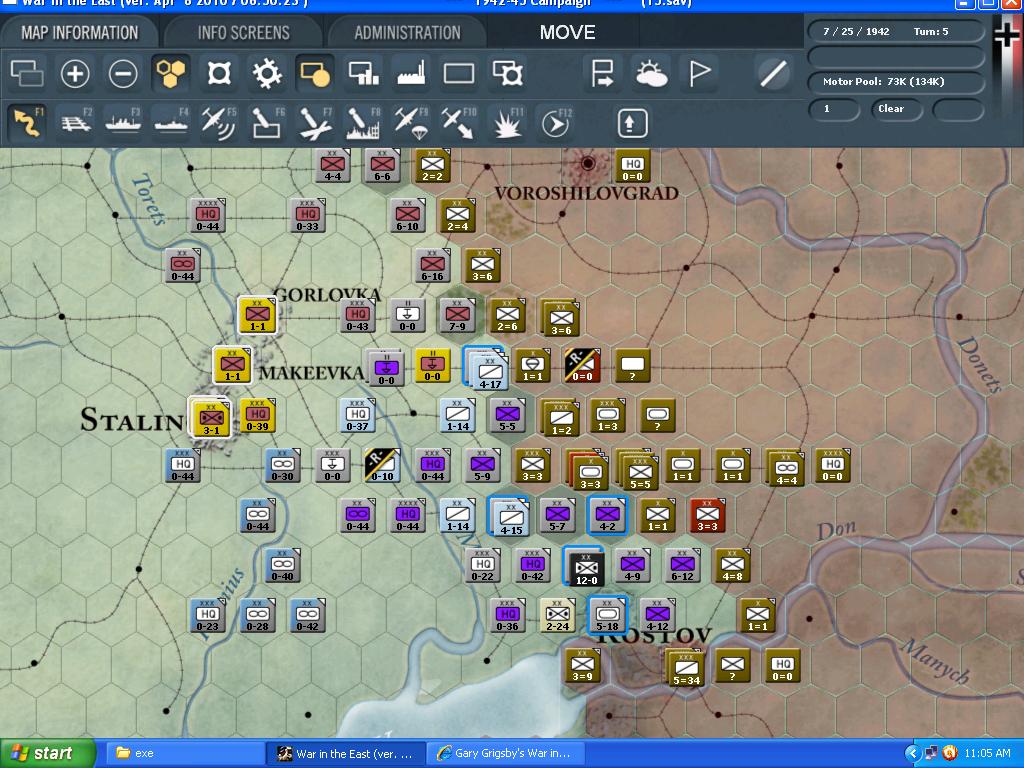The image size is (1024, 768).
Task: Select the F8 bomb city icon
Action: click(x=363, y=123)
